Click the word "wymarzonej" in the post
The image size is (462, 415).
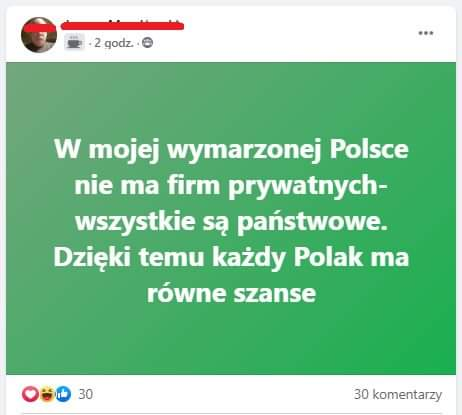244,150
